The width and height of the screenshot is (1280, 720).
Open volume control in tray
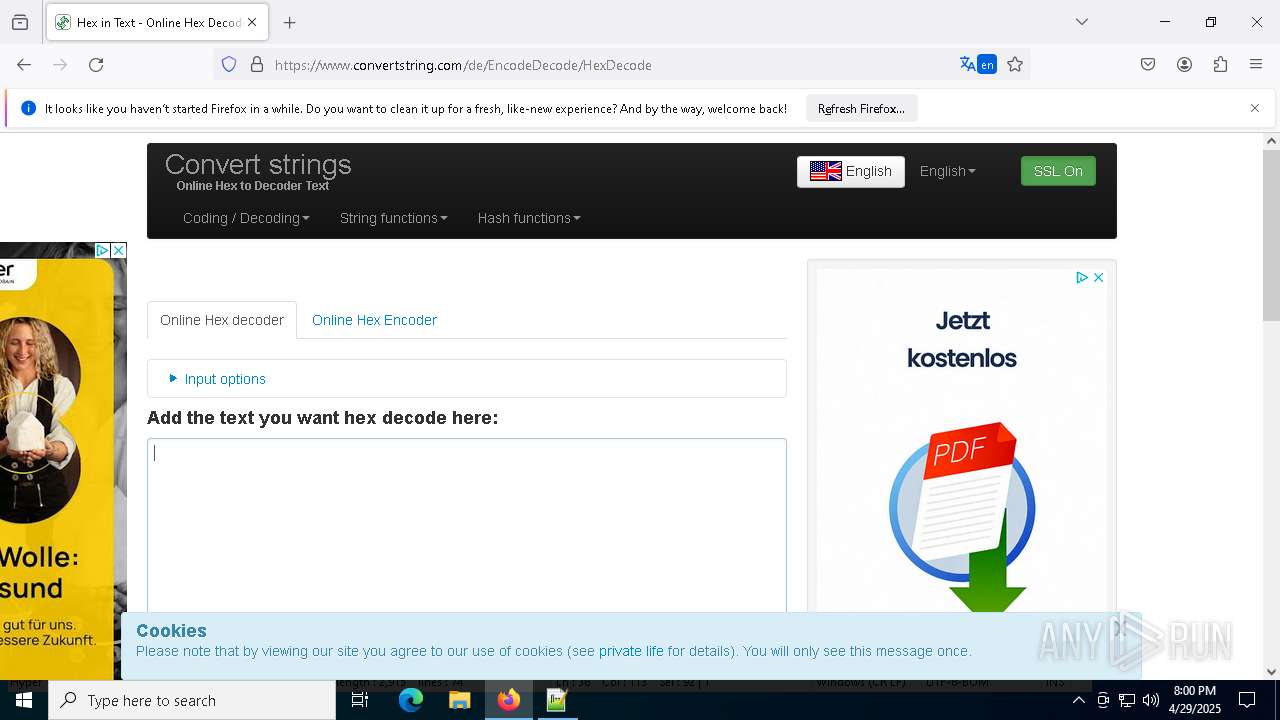coord(1151,700)
